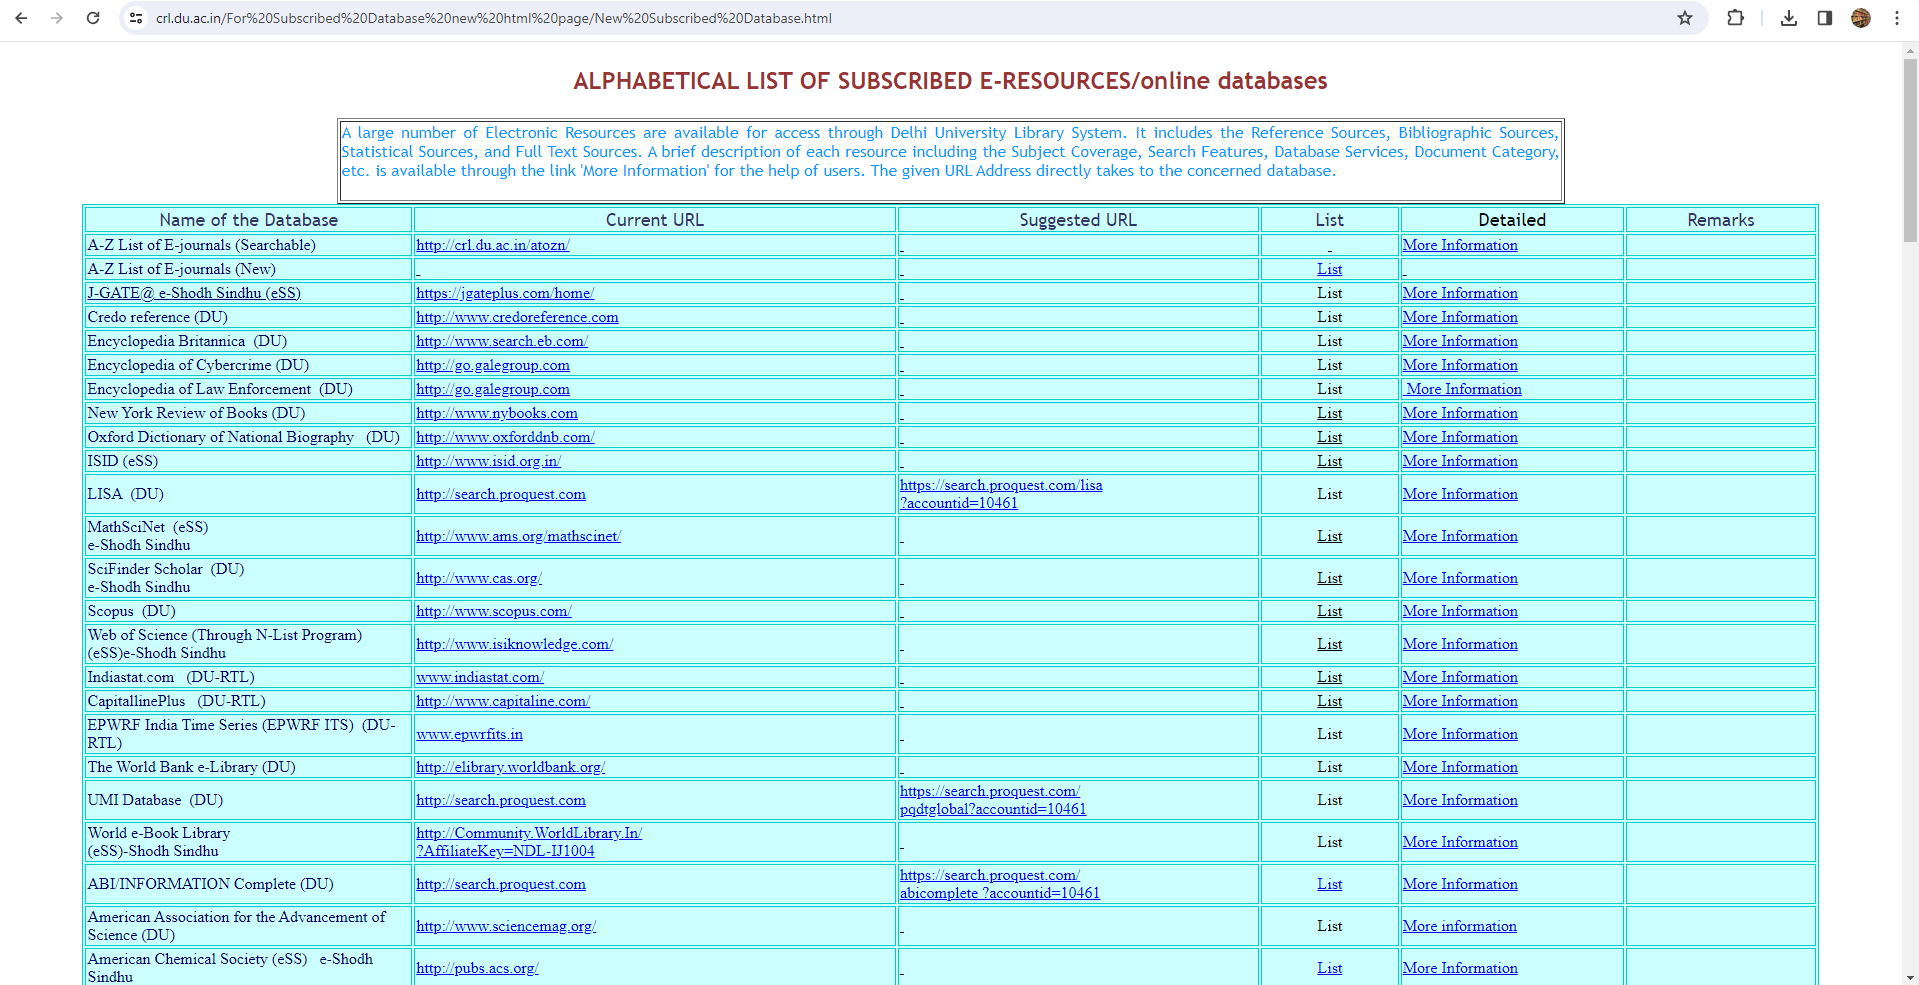The image size is (1919, 985).
Task: Open More Information for A-Z List (Searchable)
Action: point(1460,245)
